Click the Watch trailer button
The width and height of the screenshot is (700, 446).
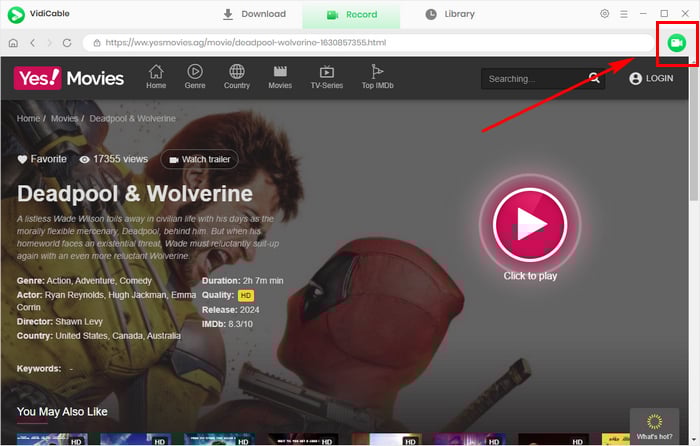coord(200,159)
